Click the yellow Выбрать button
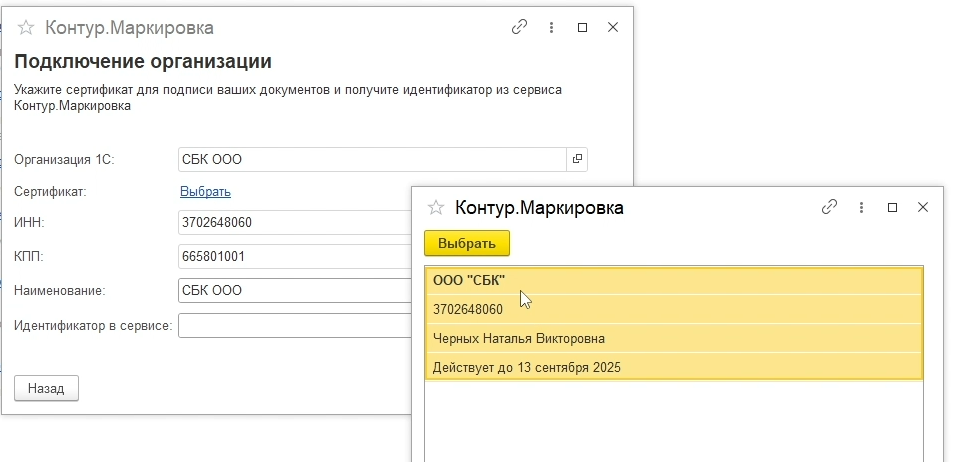The image size is (967, 462). coord(467,243)
